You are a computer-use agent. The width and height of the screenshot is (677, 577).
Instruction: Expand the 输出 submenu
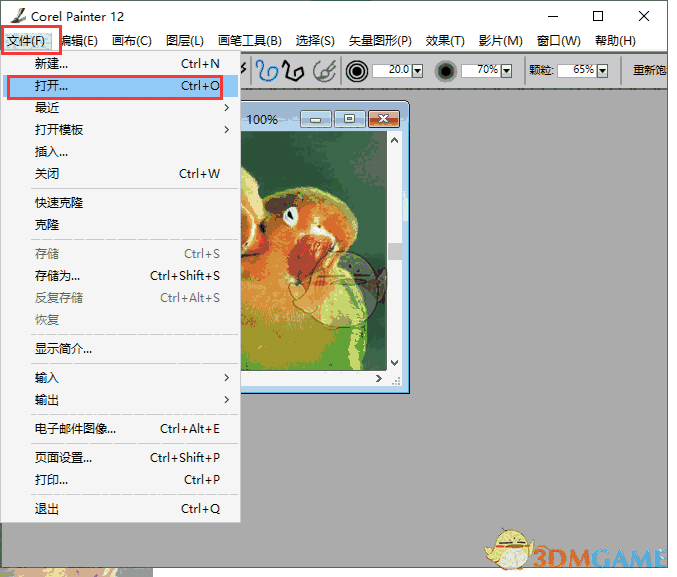click(x=120, y=400)
